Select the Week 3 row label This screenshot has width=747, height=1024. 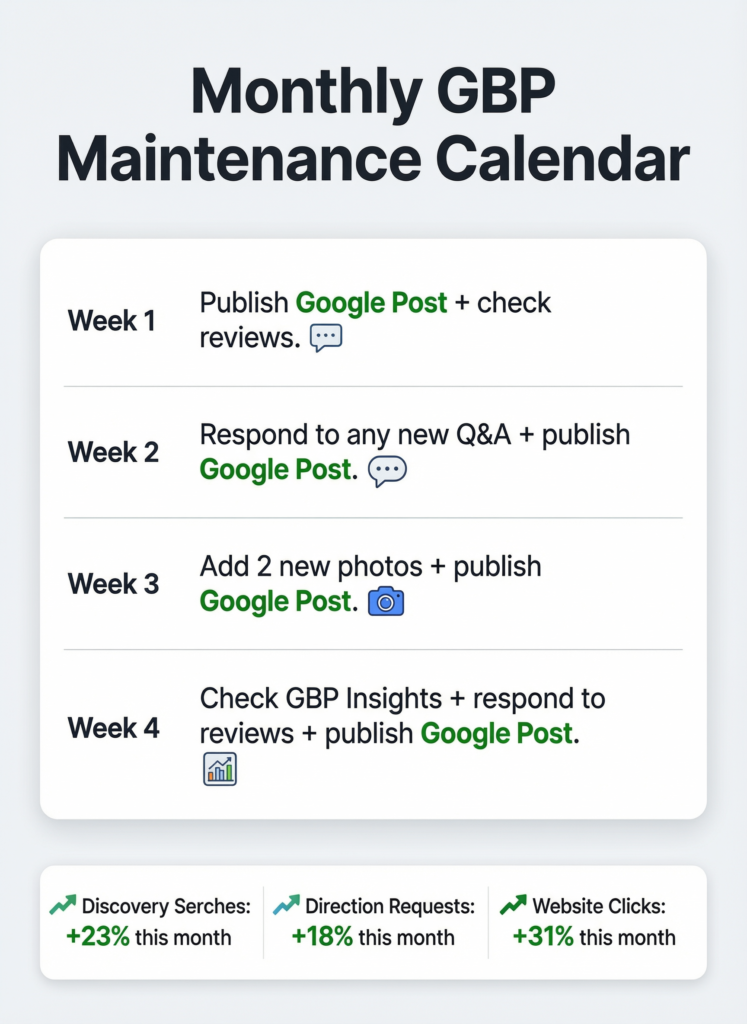coord(114,584)
